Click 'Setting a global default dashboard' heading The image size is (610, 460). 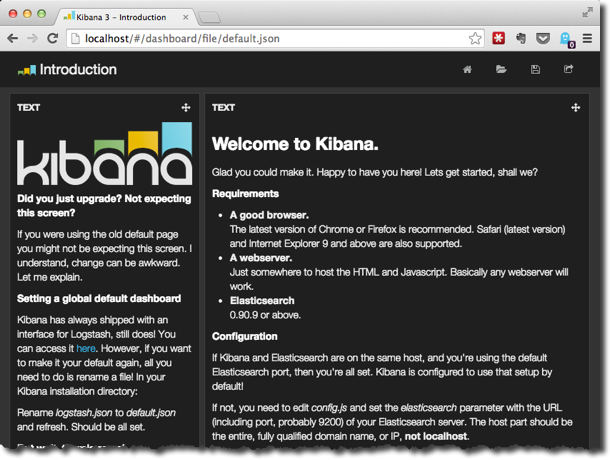pos(99,298)
